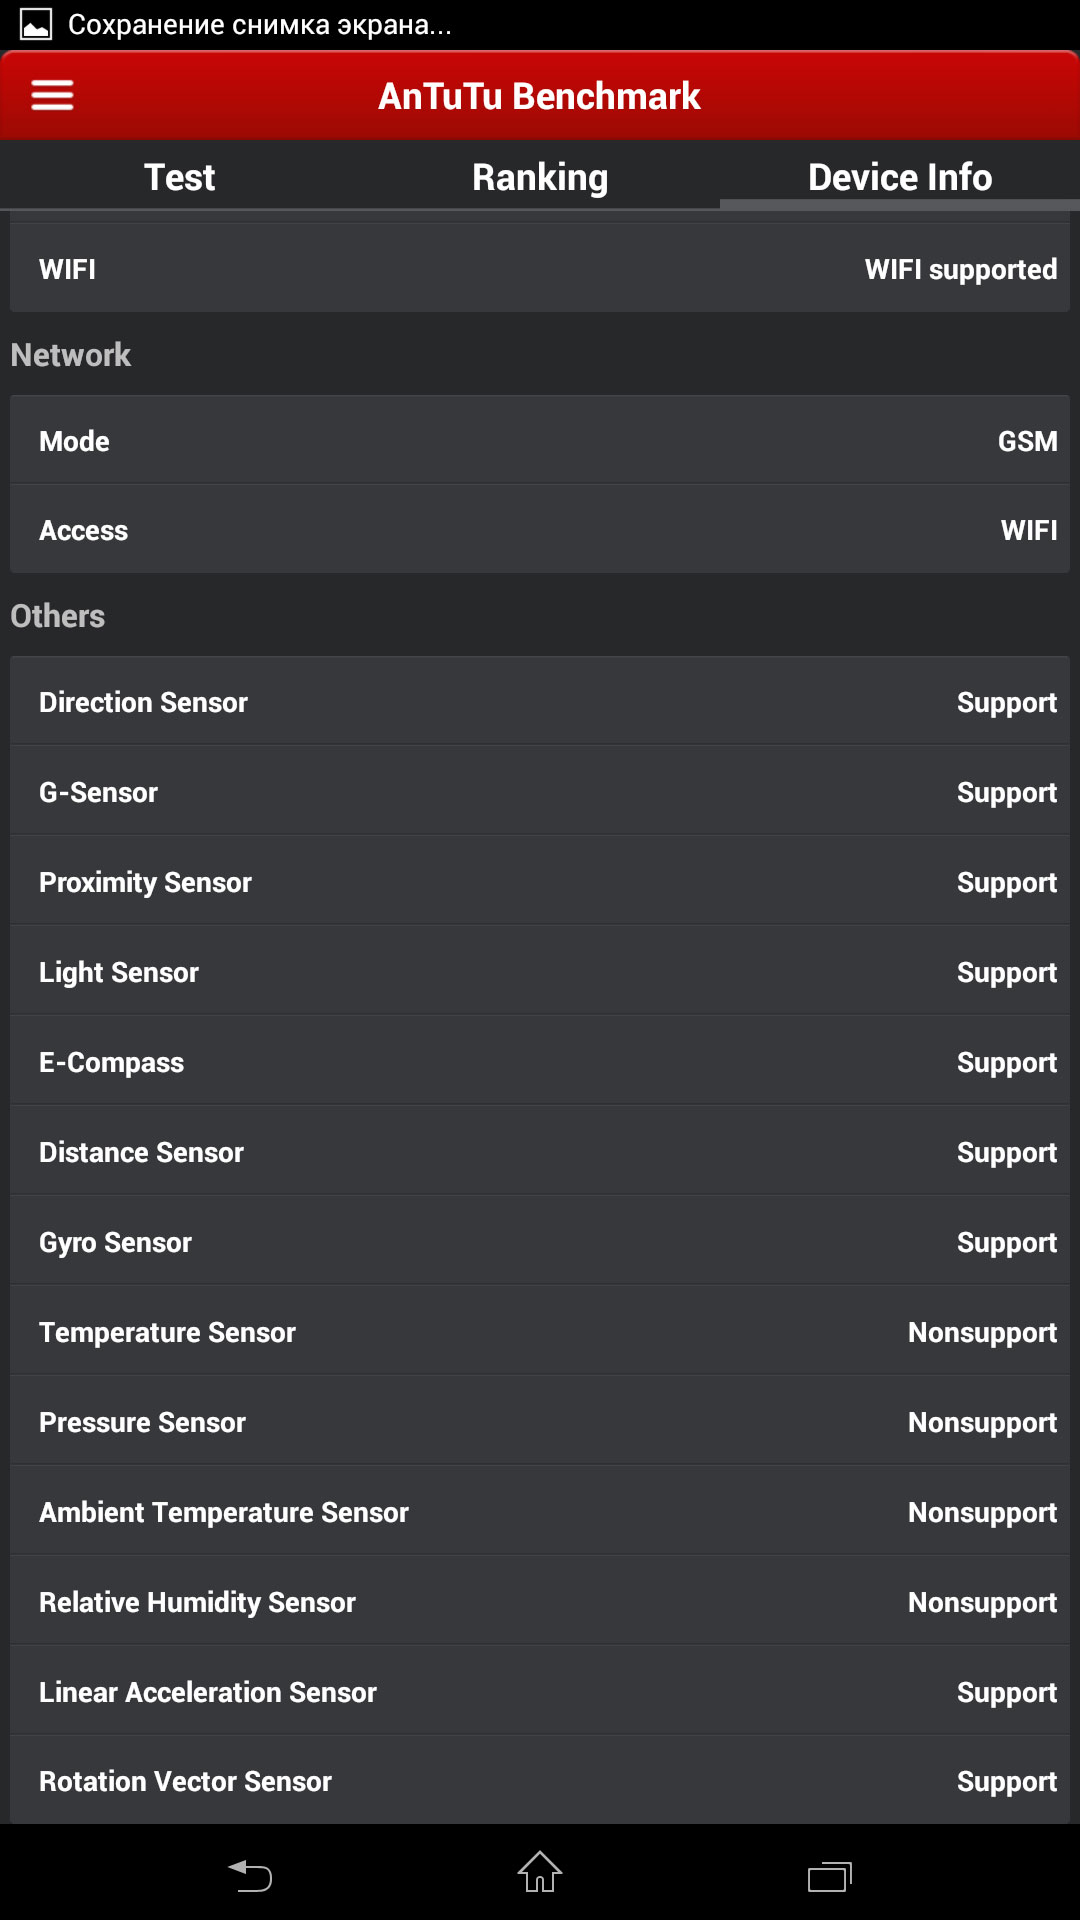Tap the Gyro Sensor entry
The width and height of the screenshot is (1080, 1920).
point(540,1242)
